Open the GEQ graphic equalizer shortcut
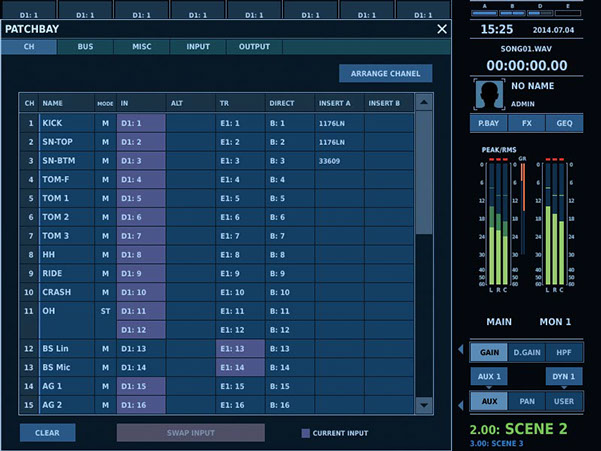Image resolution: width=601 pixels, height=451 pixels. [564, 124]
